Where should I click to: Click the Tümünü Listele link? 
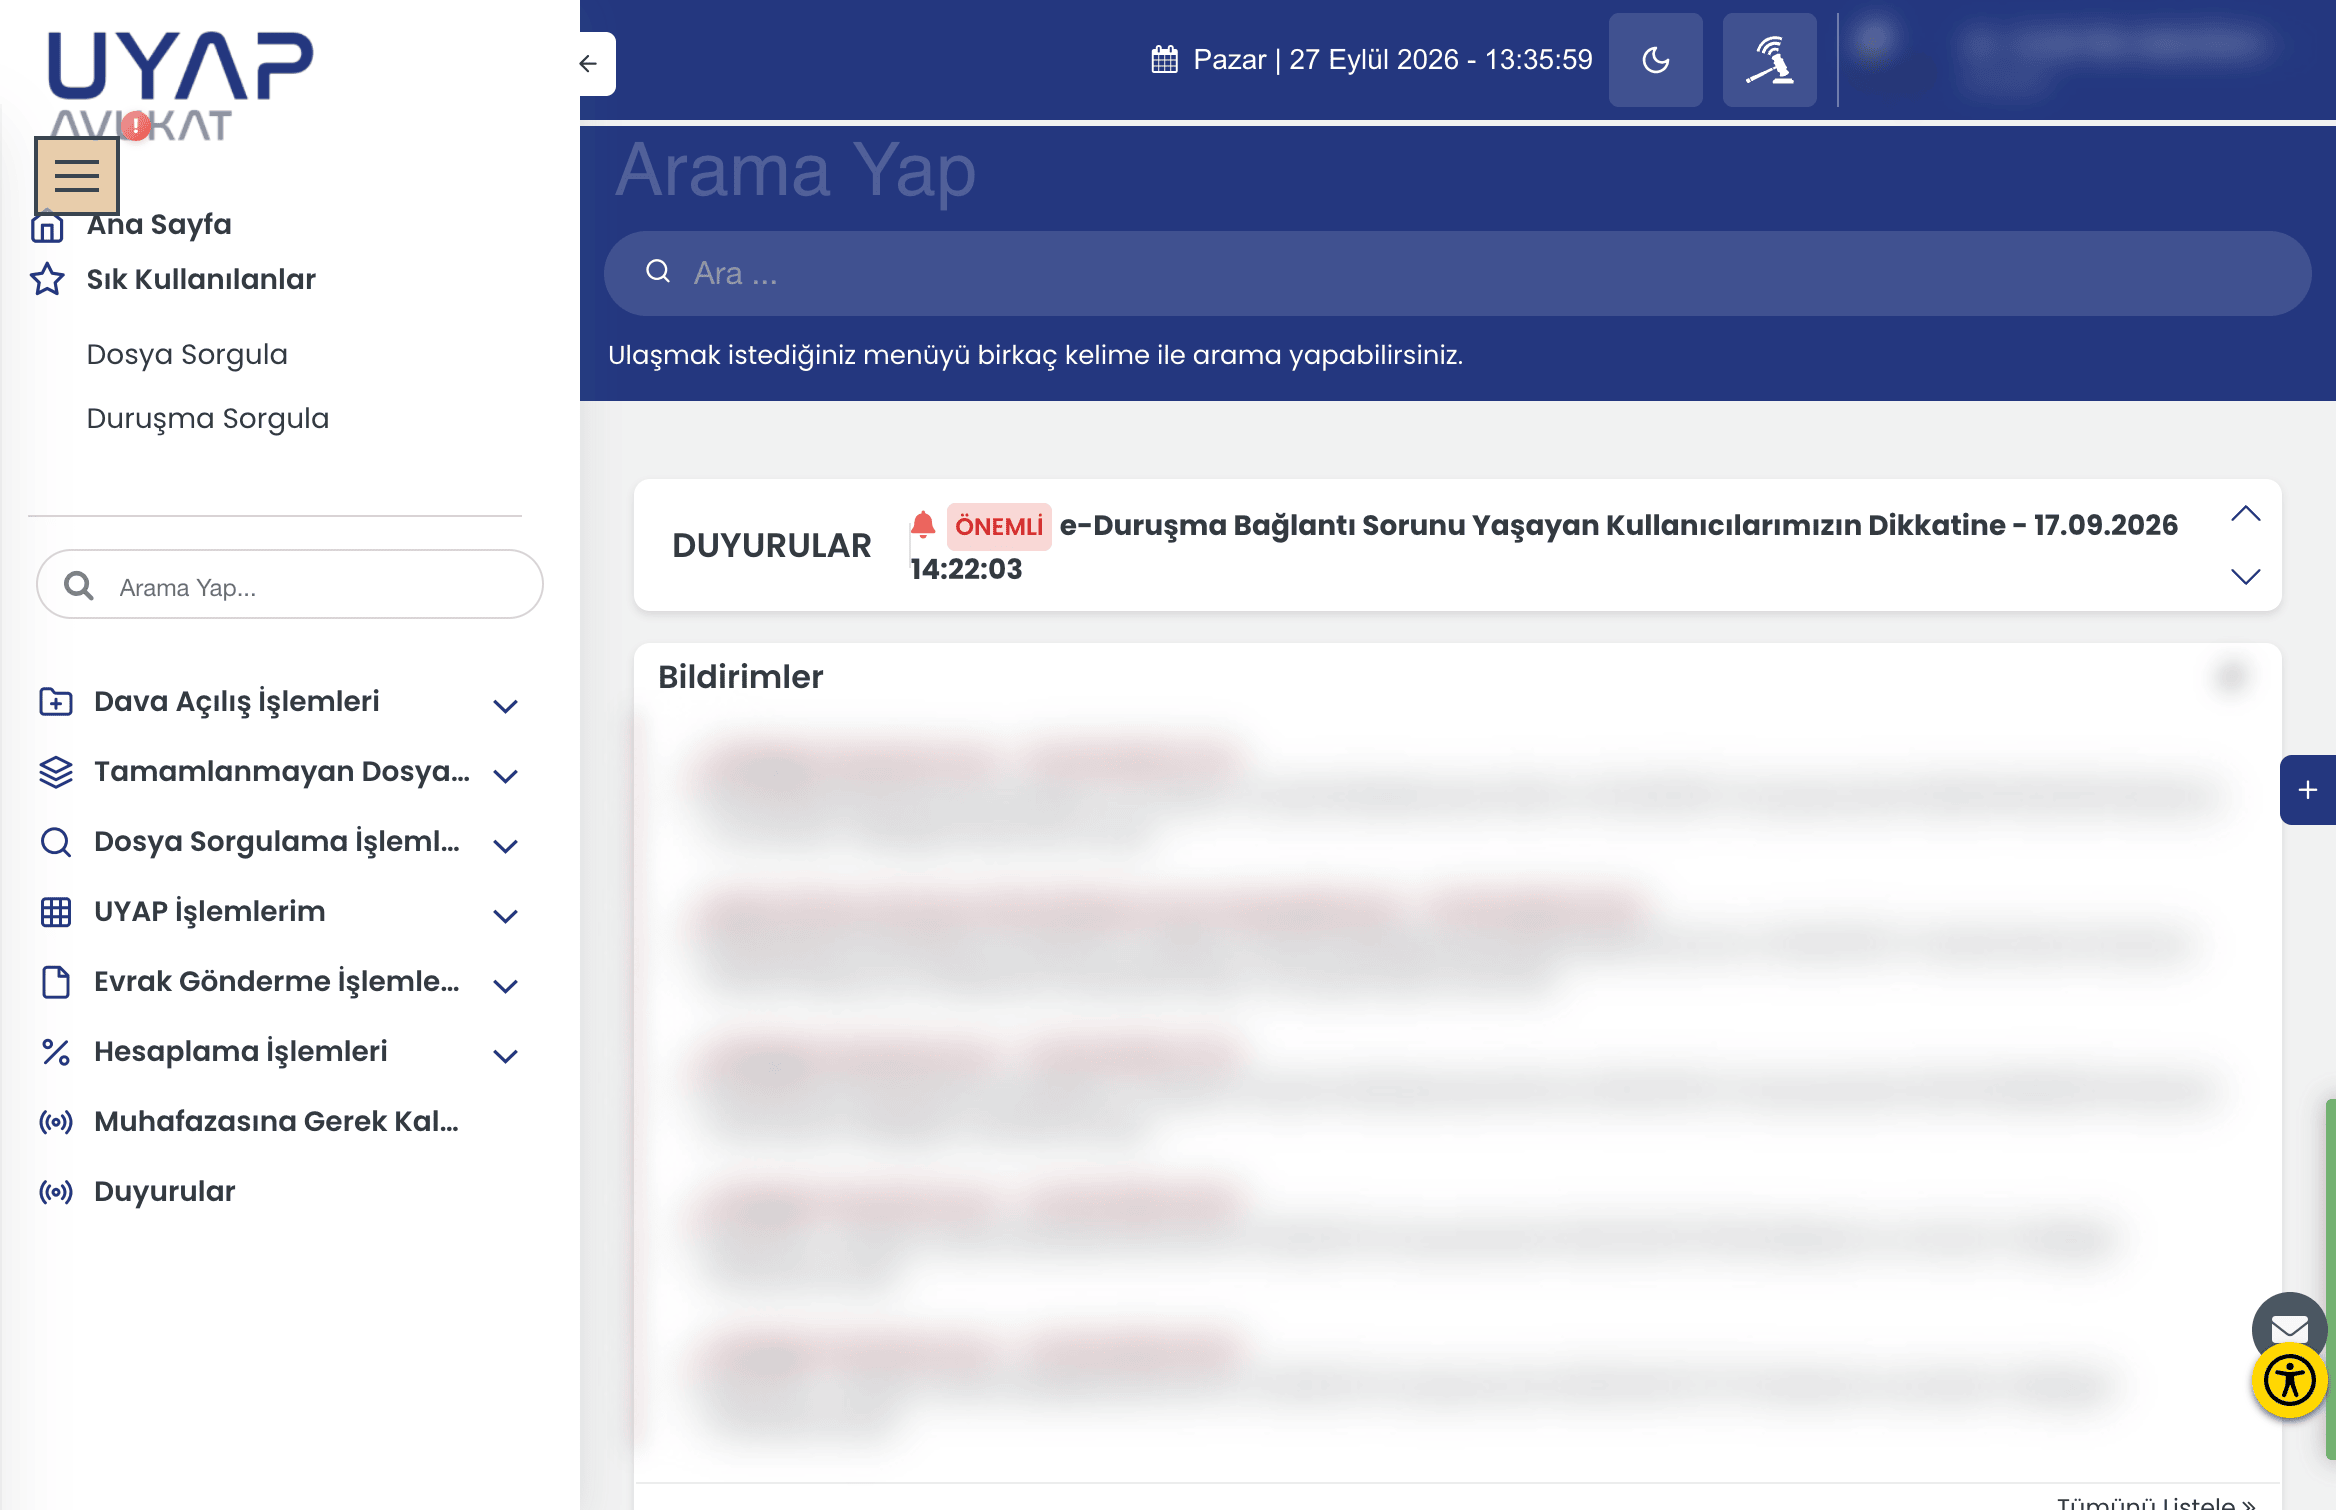(2157, 1501)
